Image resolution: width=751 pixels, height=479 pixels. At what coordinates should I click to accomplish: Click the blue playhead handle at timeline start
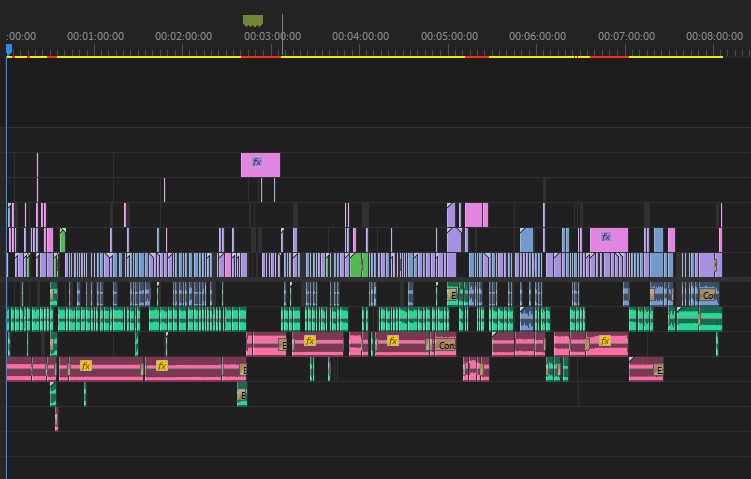click(9, 49)
